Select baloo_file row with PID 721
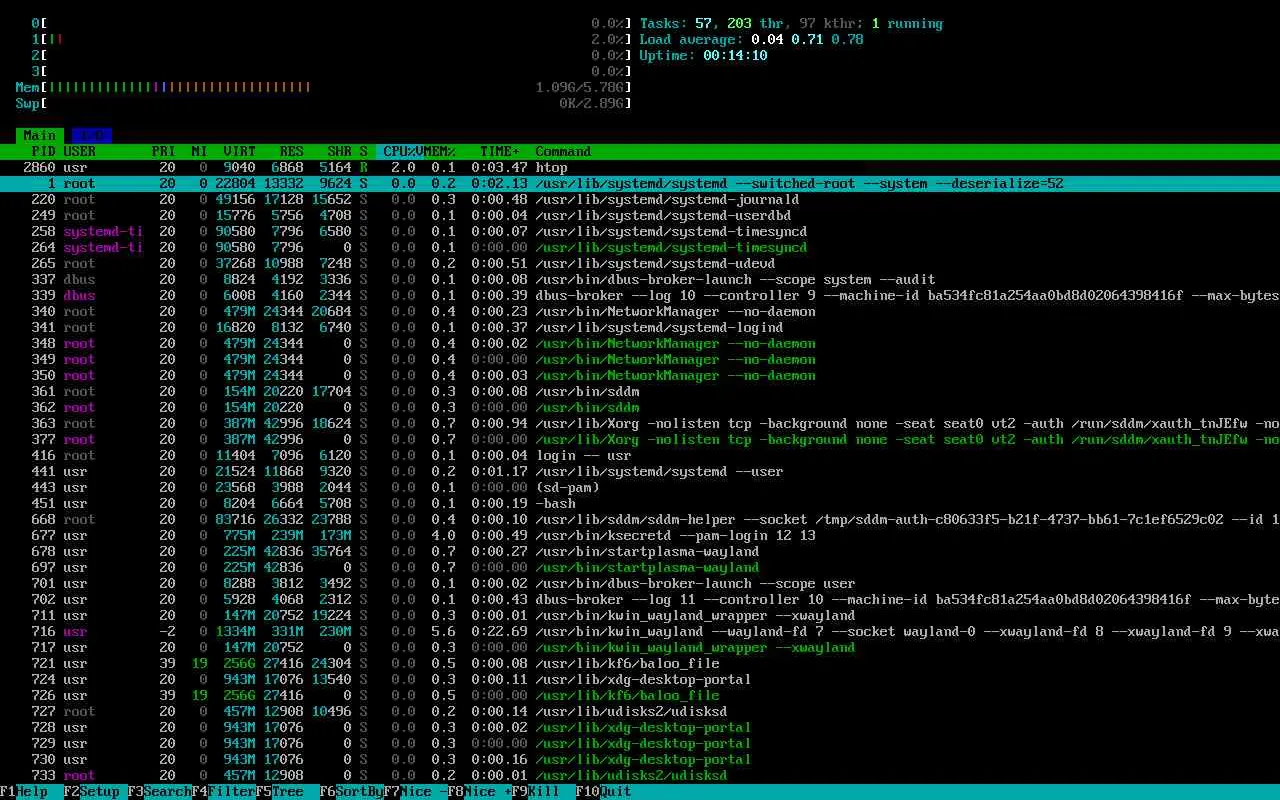Viewport: 1280px width, 800px height. point(640,663)
